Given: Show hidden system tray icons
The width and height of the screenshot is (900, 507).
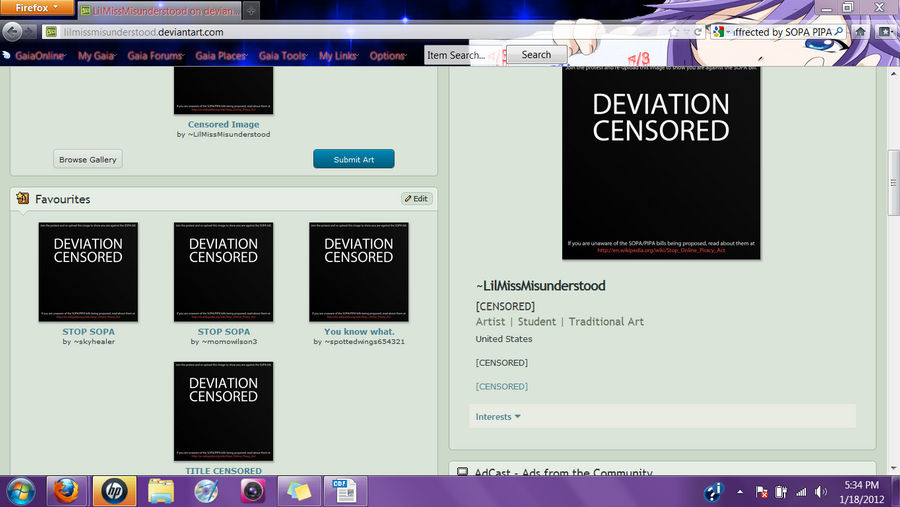Looking at the screenshot, I should (x=740, y=492).
